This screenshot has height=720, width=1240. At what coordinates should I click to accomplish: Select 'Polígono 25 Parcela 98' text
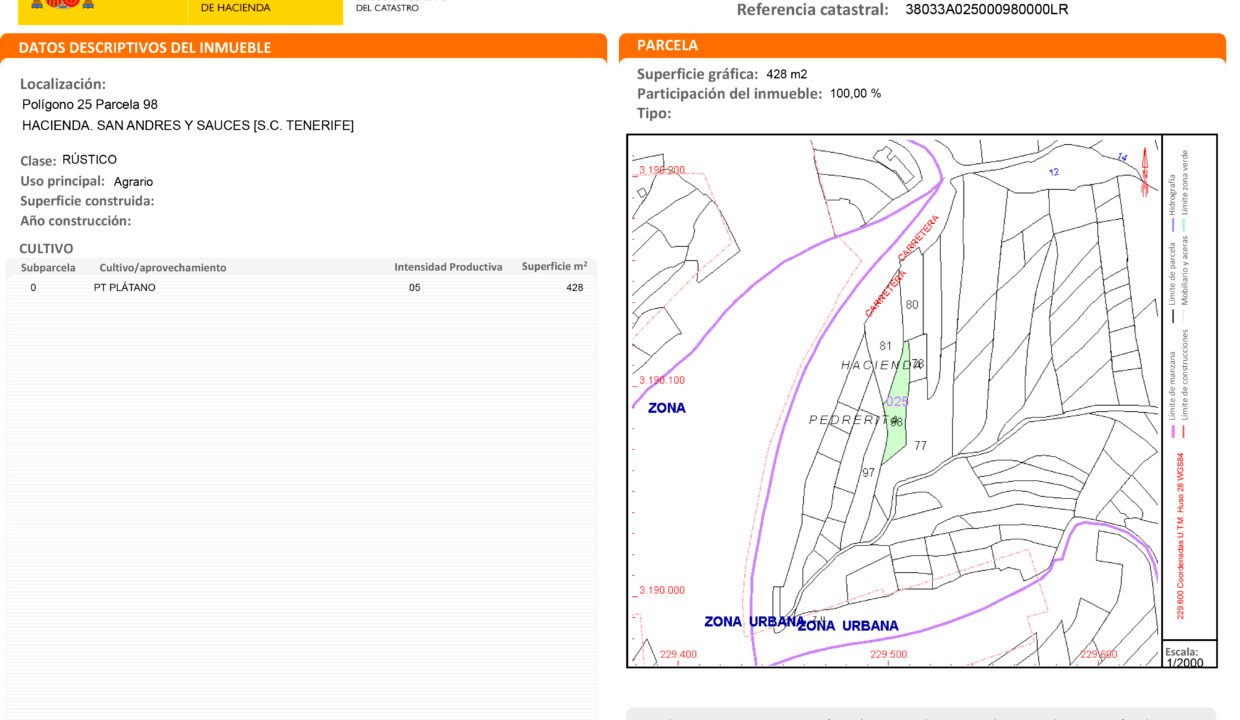click(x=90, y=104)
